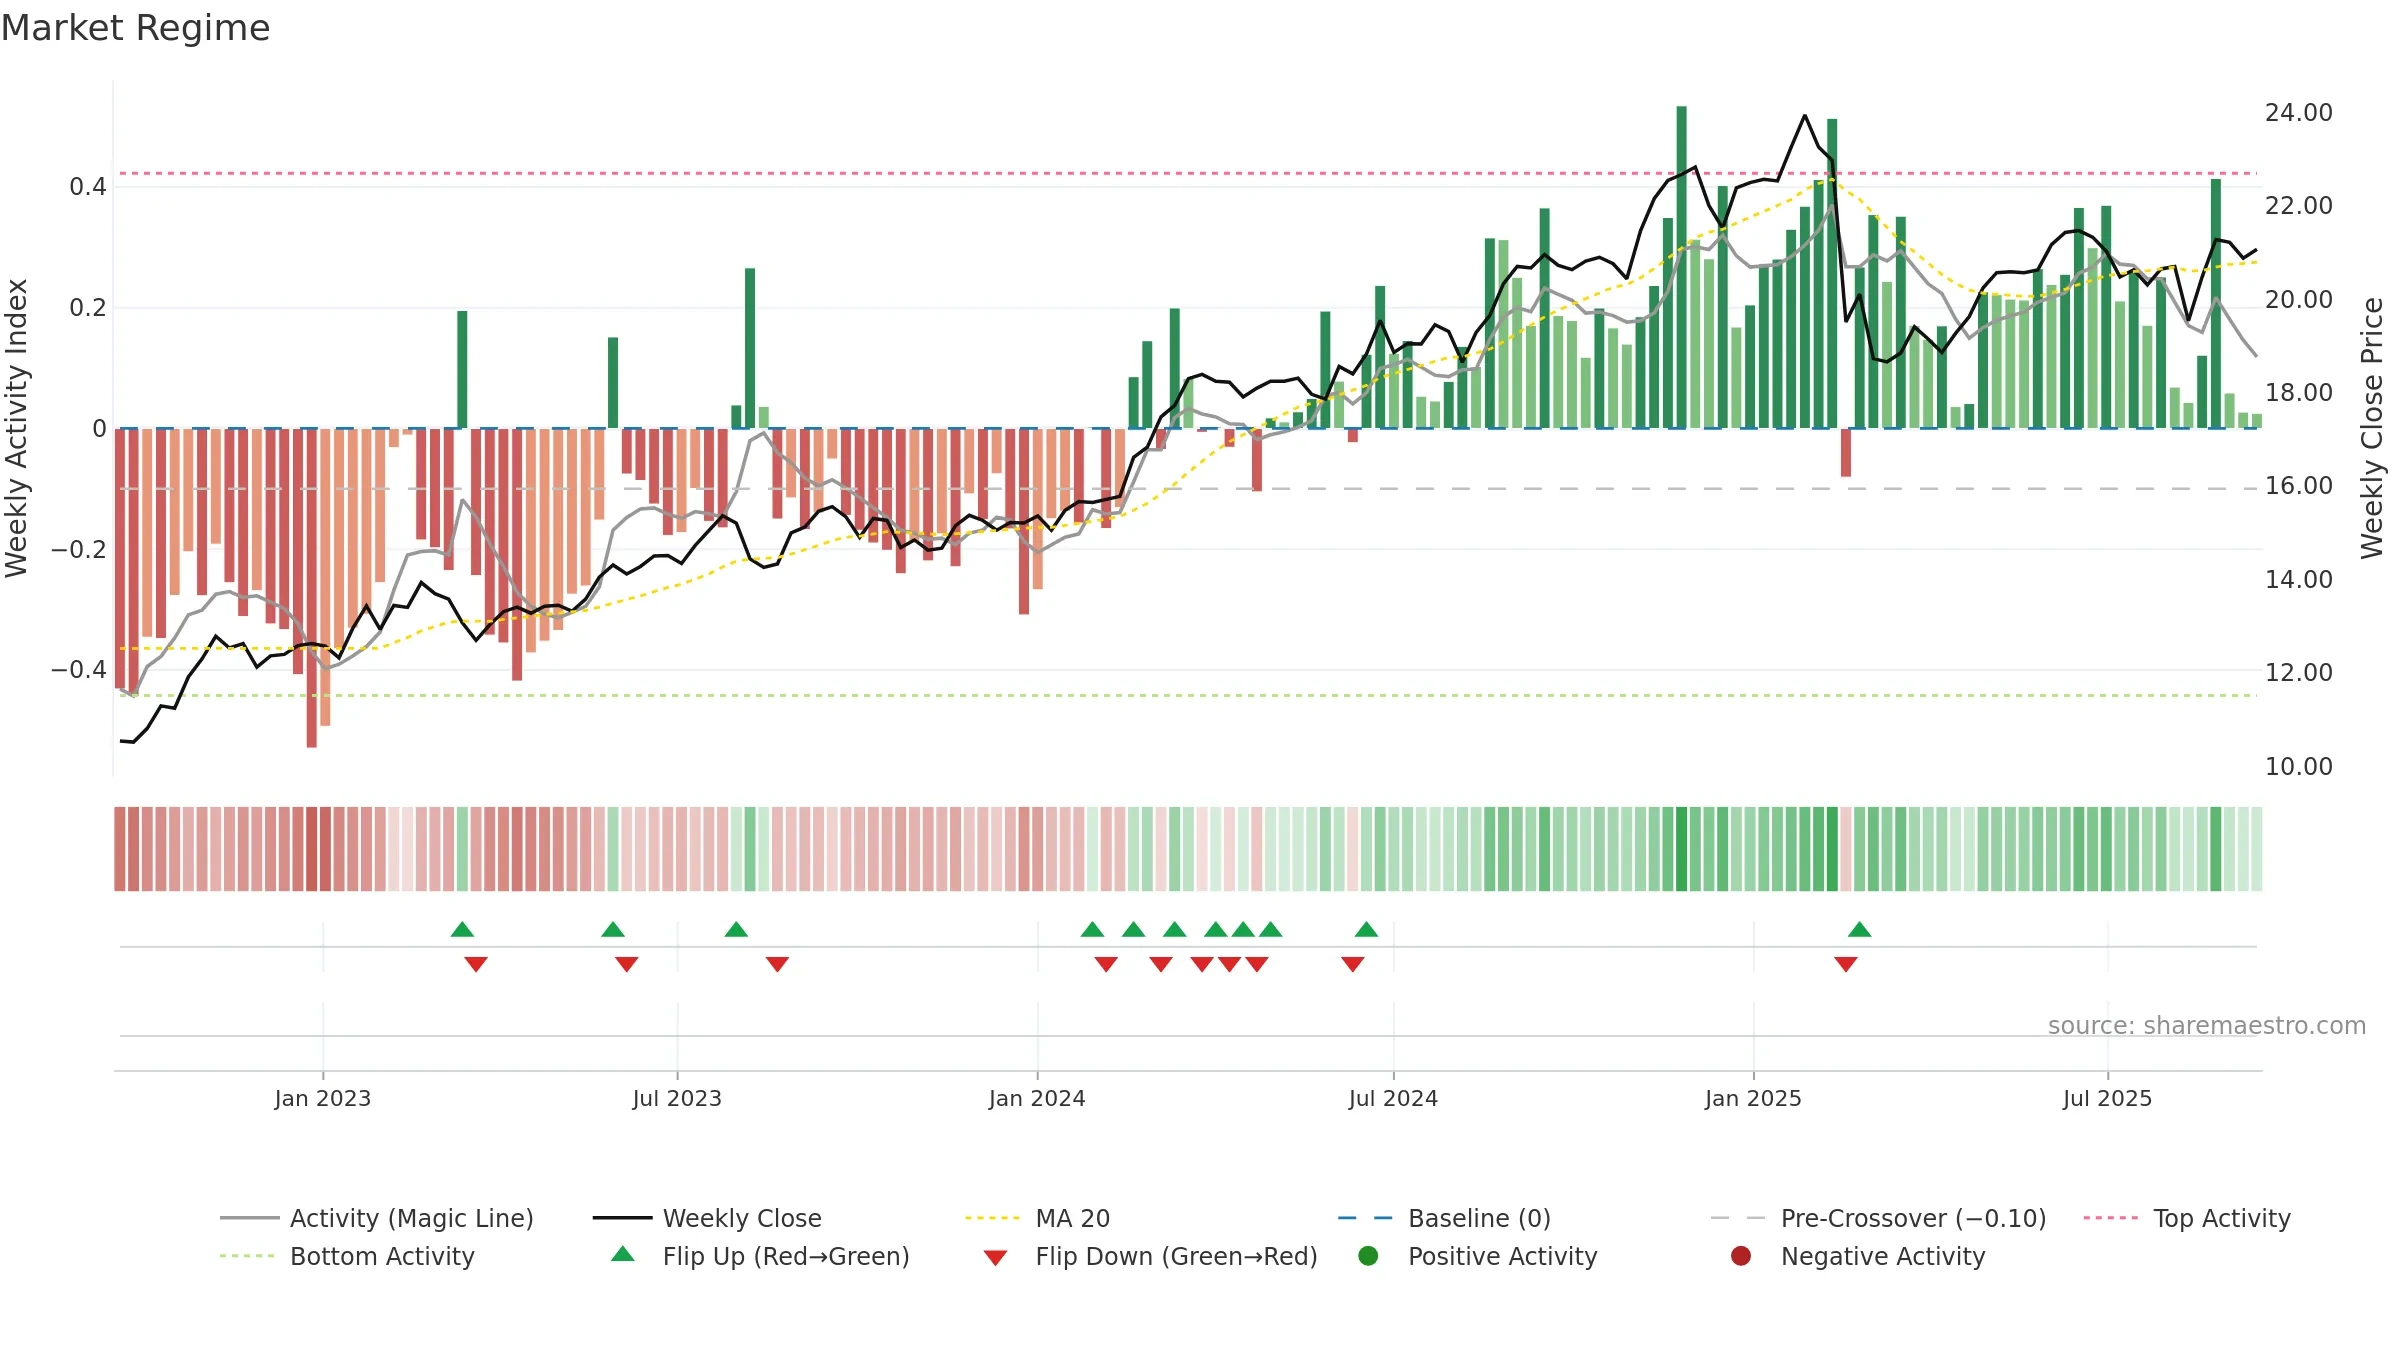Click the 18.00 price axis value
Screen dimensions: 2400x1350
(x=2299, y=392)
